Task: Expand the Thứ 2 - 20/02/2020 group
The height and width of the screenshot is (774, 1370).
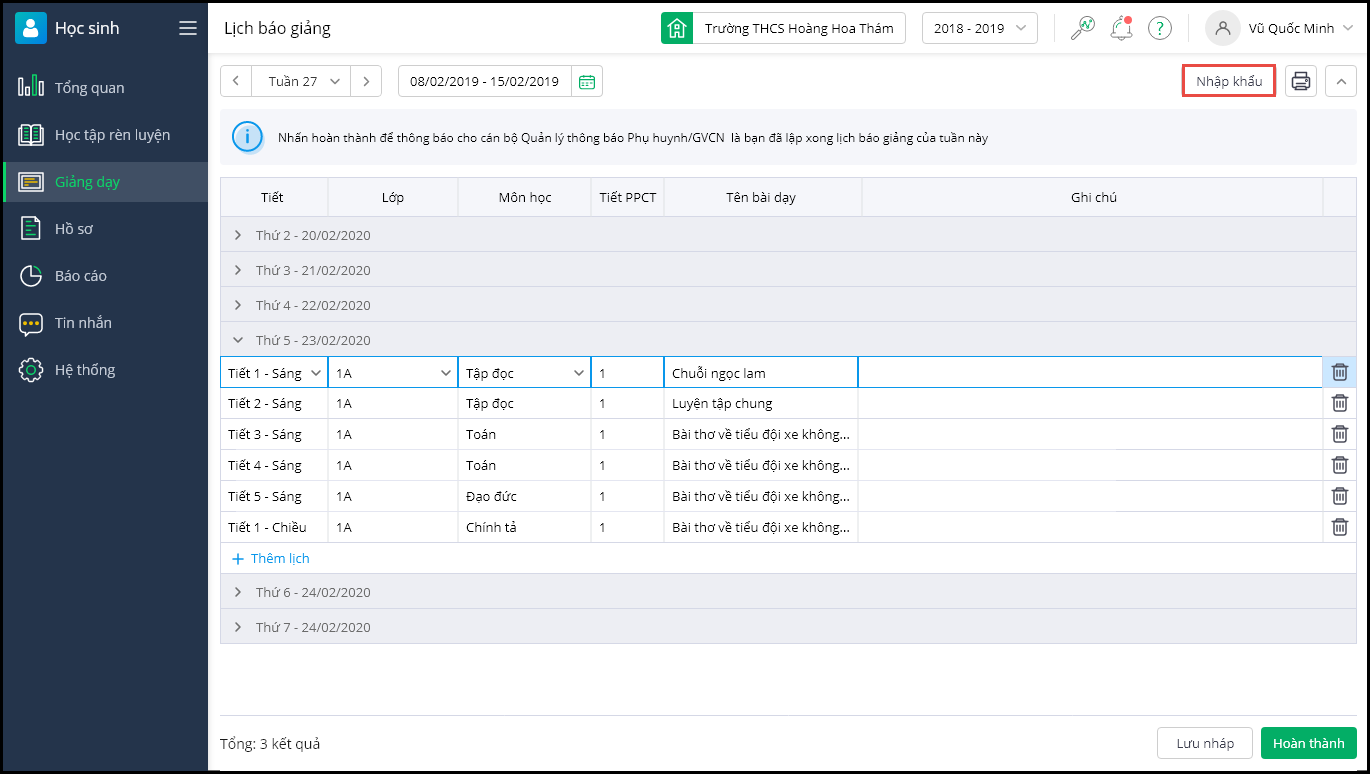Action: point(238,235)
